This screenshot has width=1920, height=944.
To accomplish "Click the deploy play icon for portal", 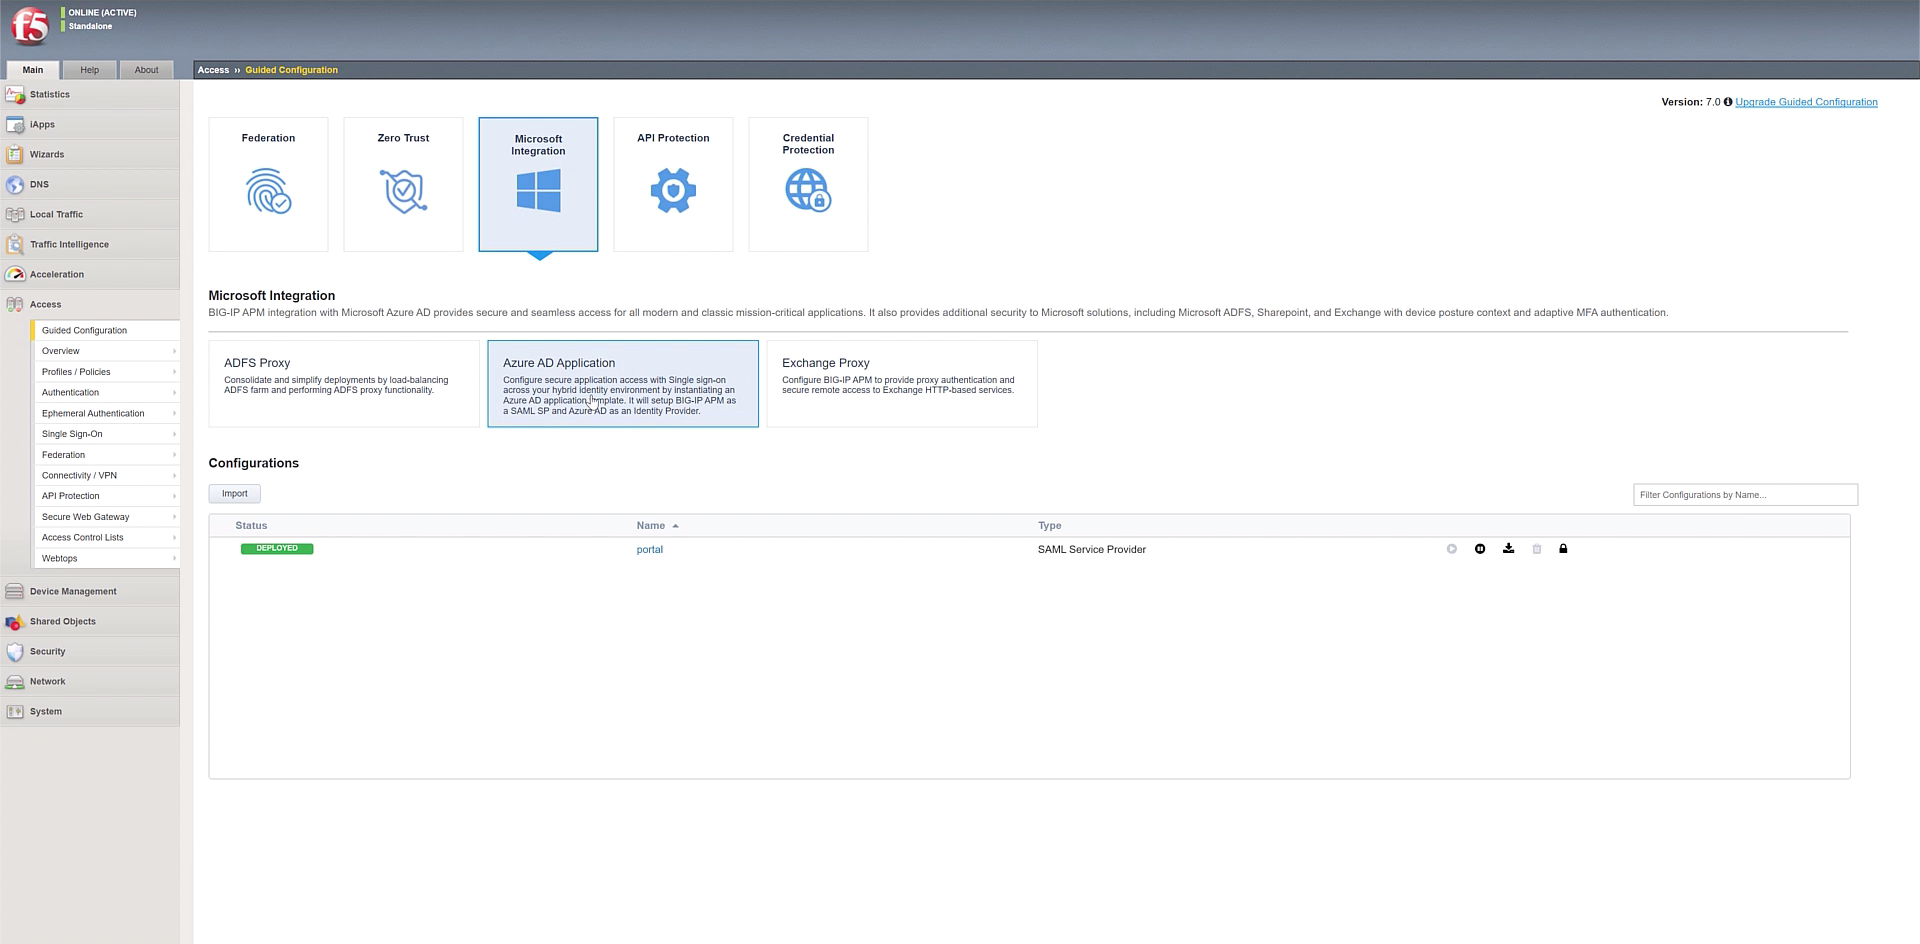I will click(x=1451, y=549).
